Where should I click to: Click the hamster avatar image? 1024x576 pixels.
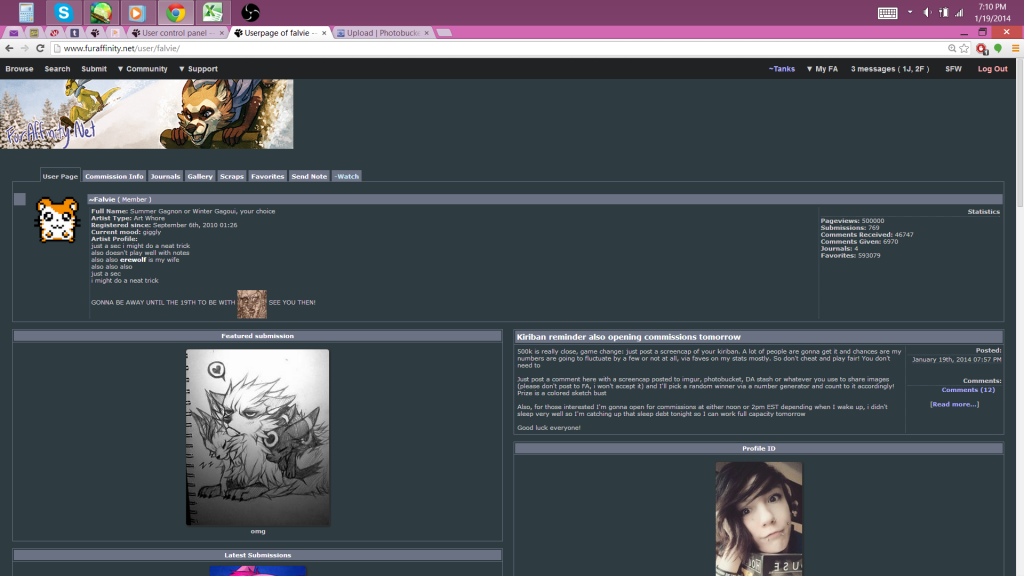[x=57, y=220]
